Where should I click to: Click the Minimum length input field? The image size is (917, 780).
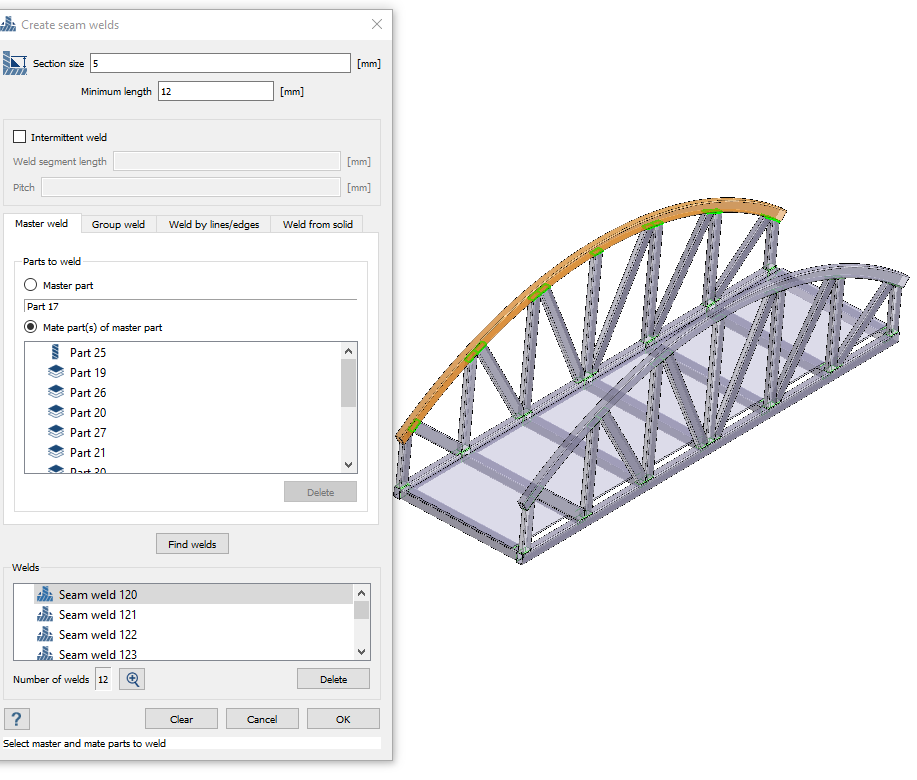(x=215, y=92)
